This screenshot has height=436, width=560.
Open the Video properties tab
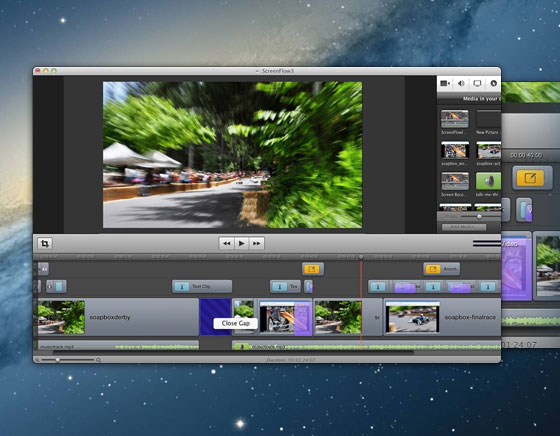click(x=445, y=83)
